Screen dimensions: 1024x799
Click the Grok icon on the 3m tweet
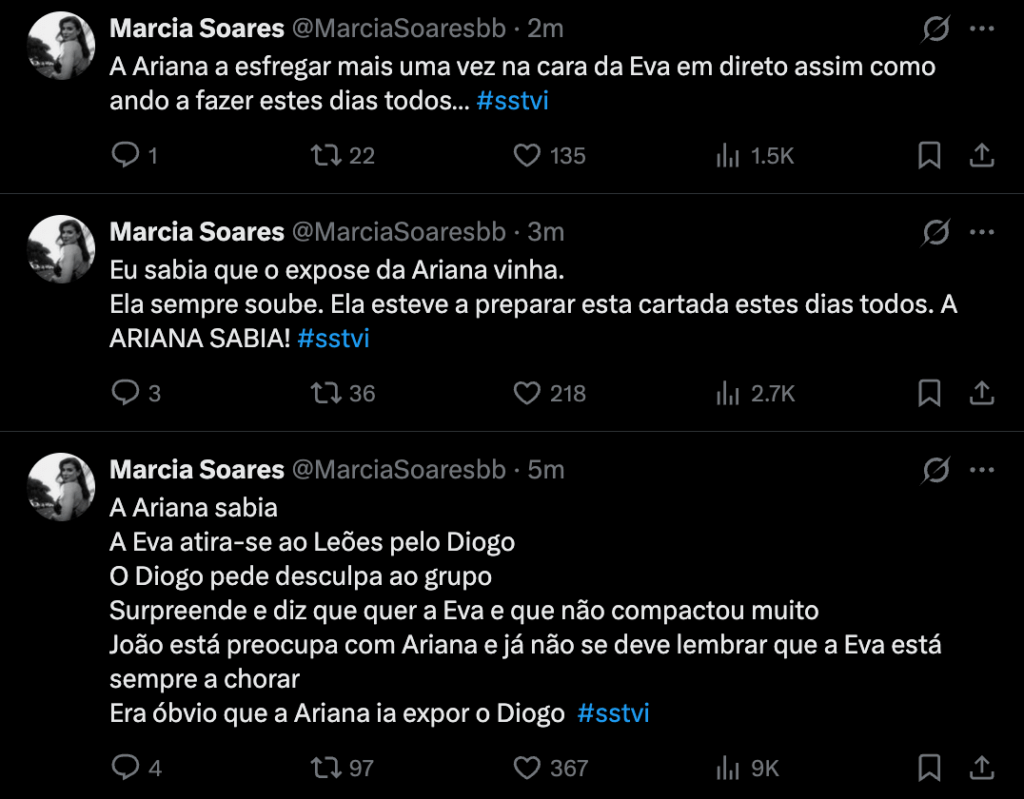tap(935, 233)
